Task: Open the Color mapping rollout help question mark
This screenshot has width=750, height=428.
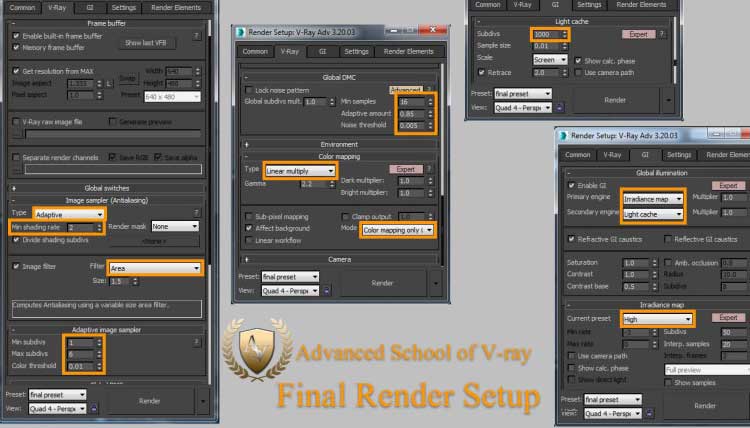Action: coord(429,169)
